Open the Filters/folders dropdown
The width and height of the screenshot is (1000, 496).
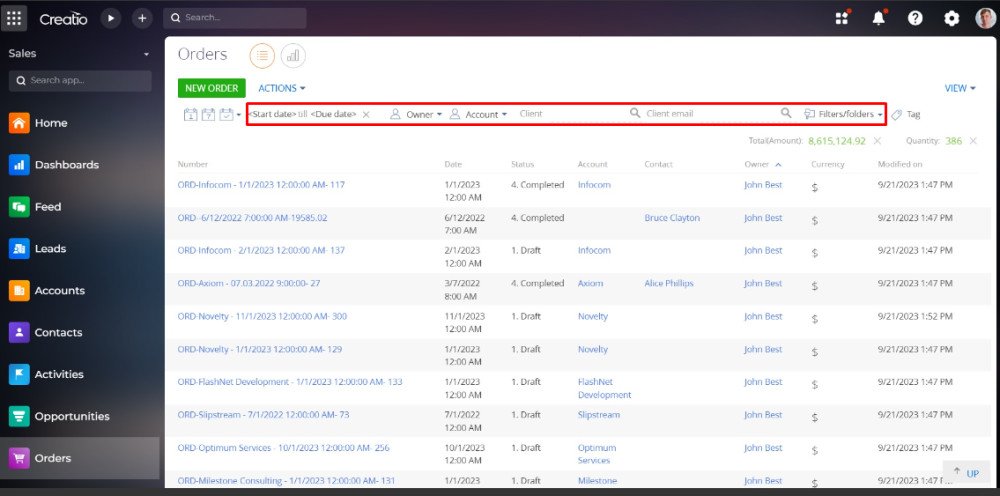click(843, 114)
